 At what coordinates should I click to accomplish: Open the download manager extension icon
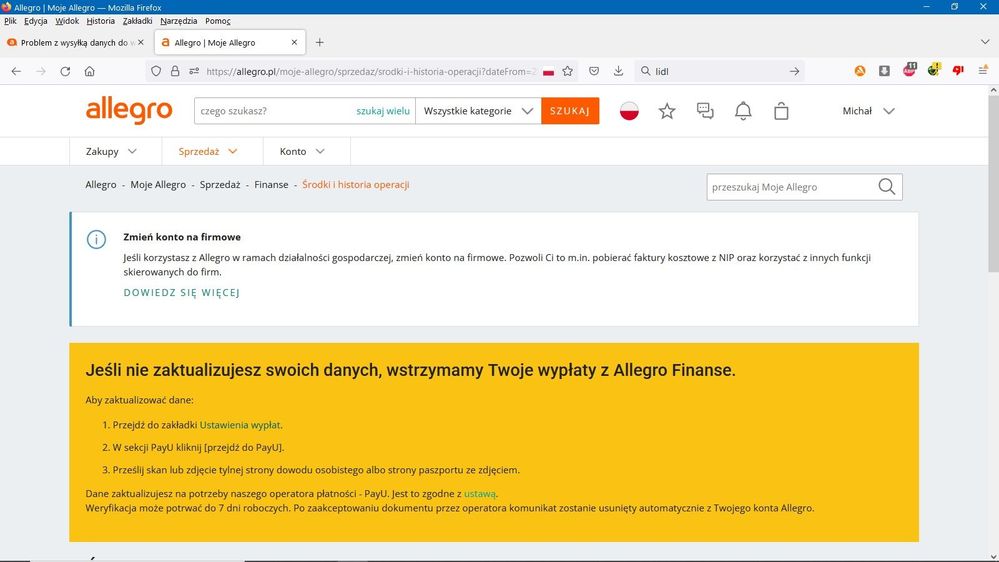[884, 71]
